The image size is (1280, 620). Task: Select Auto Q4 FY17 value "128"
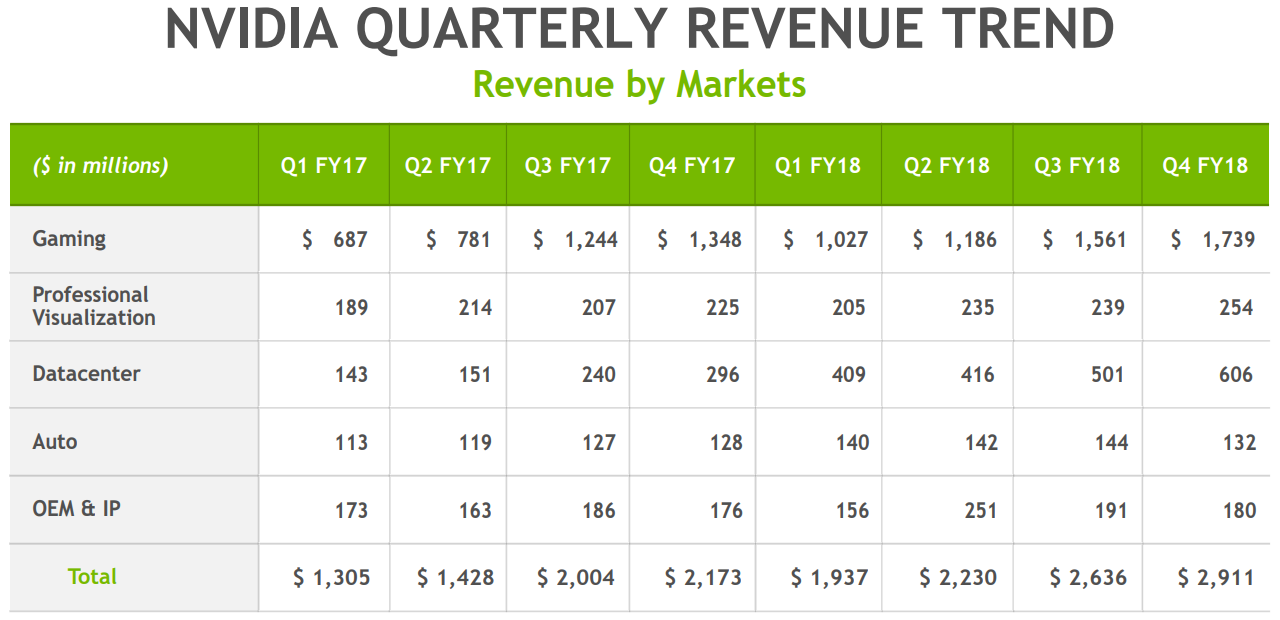click(x=726, y=443)
